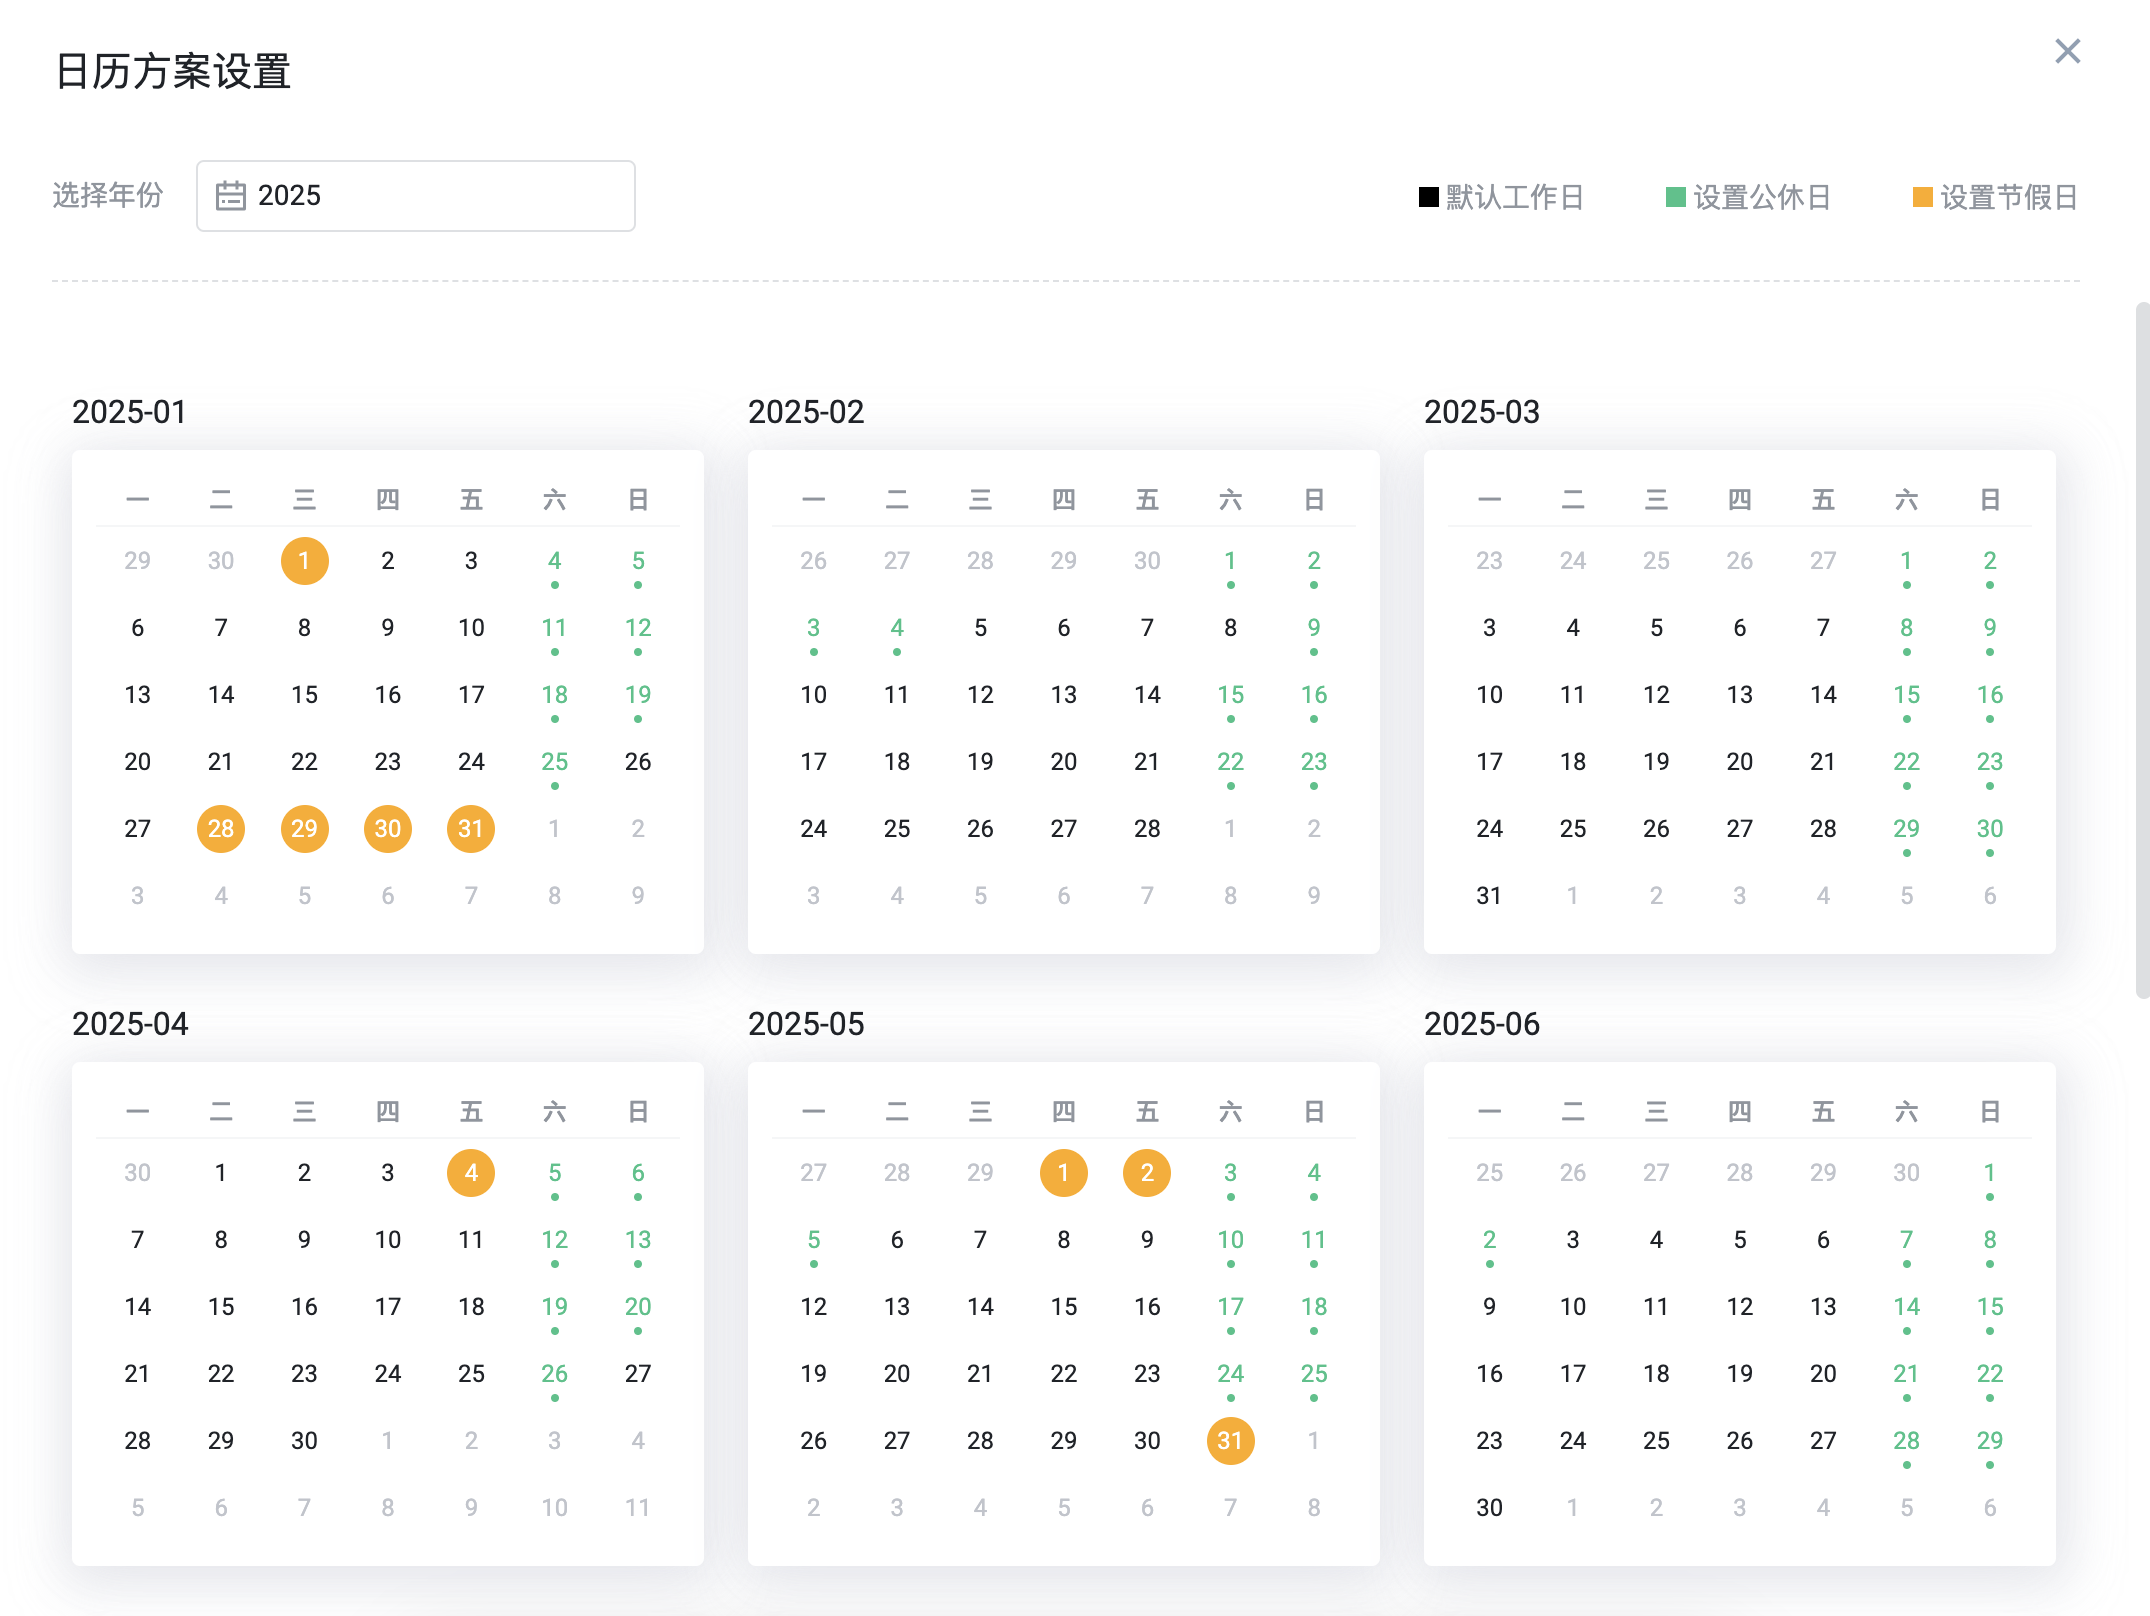Select the 设置节假日 legend label

(x=2008, y=197)
